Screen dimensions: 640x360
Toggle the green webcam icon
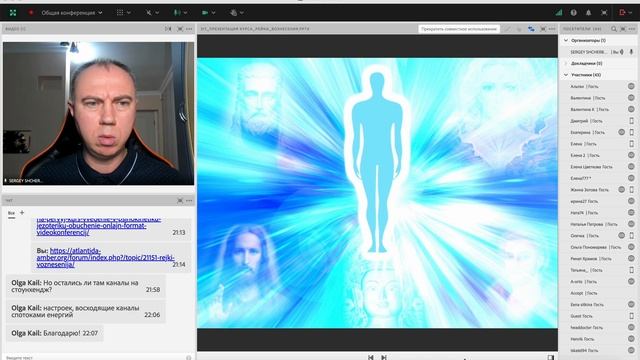coord(205,13)
